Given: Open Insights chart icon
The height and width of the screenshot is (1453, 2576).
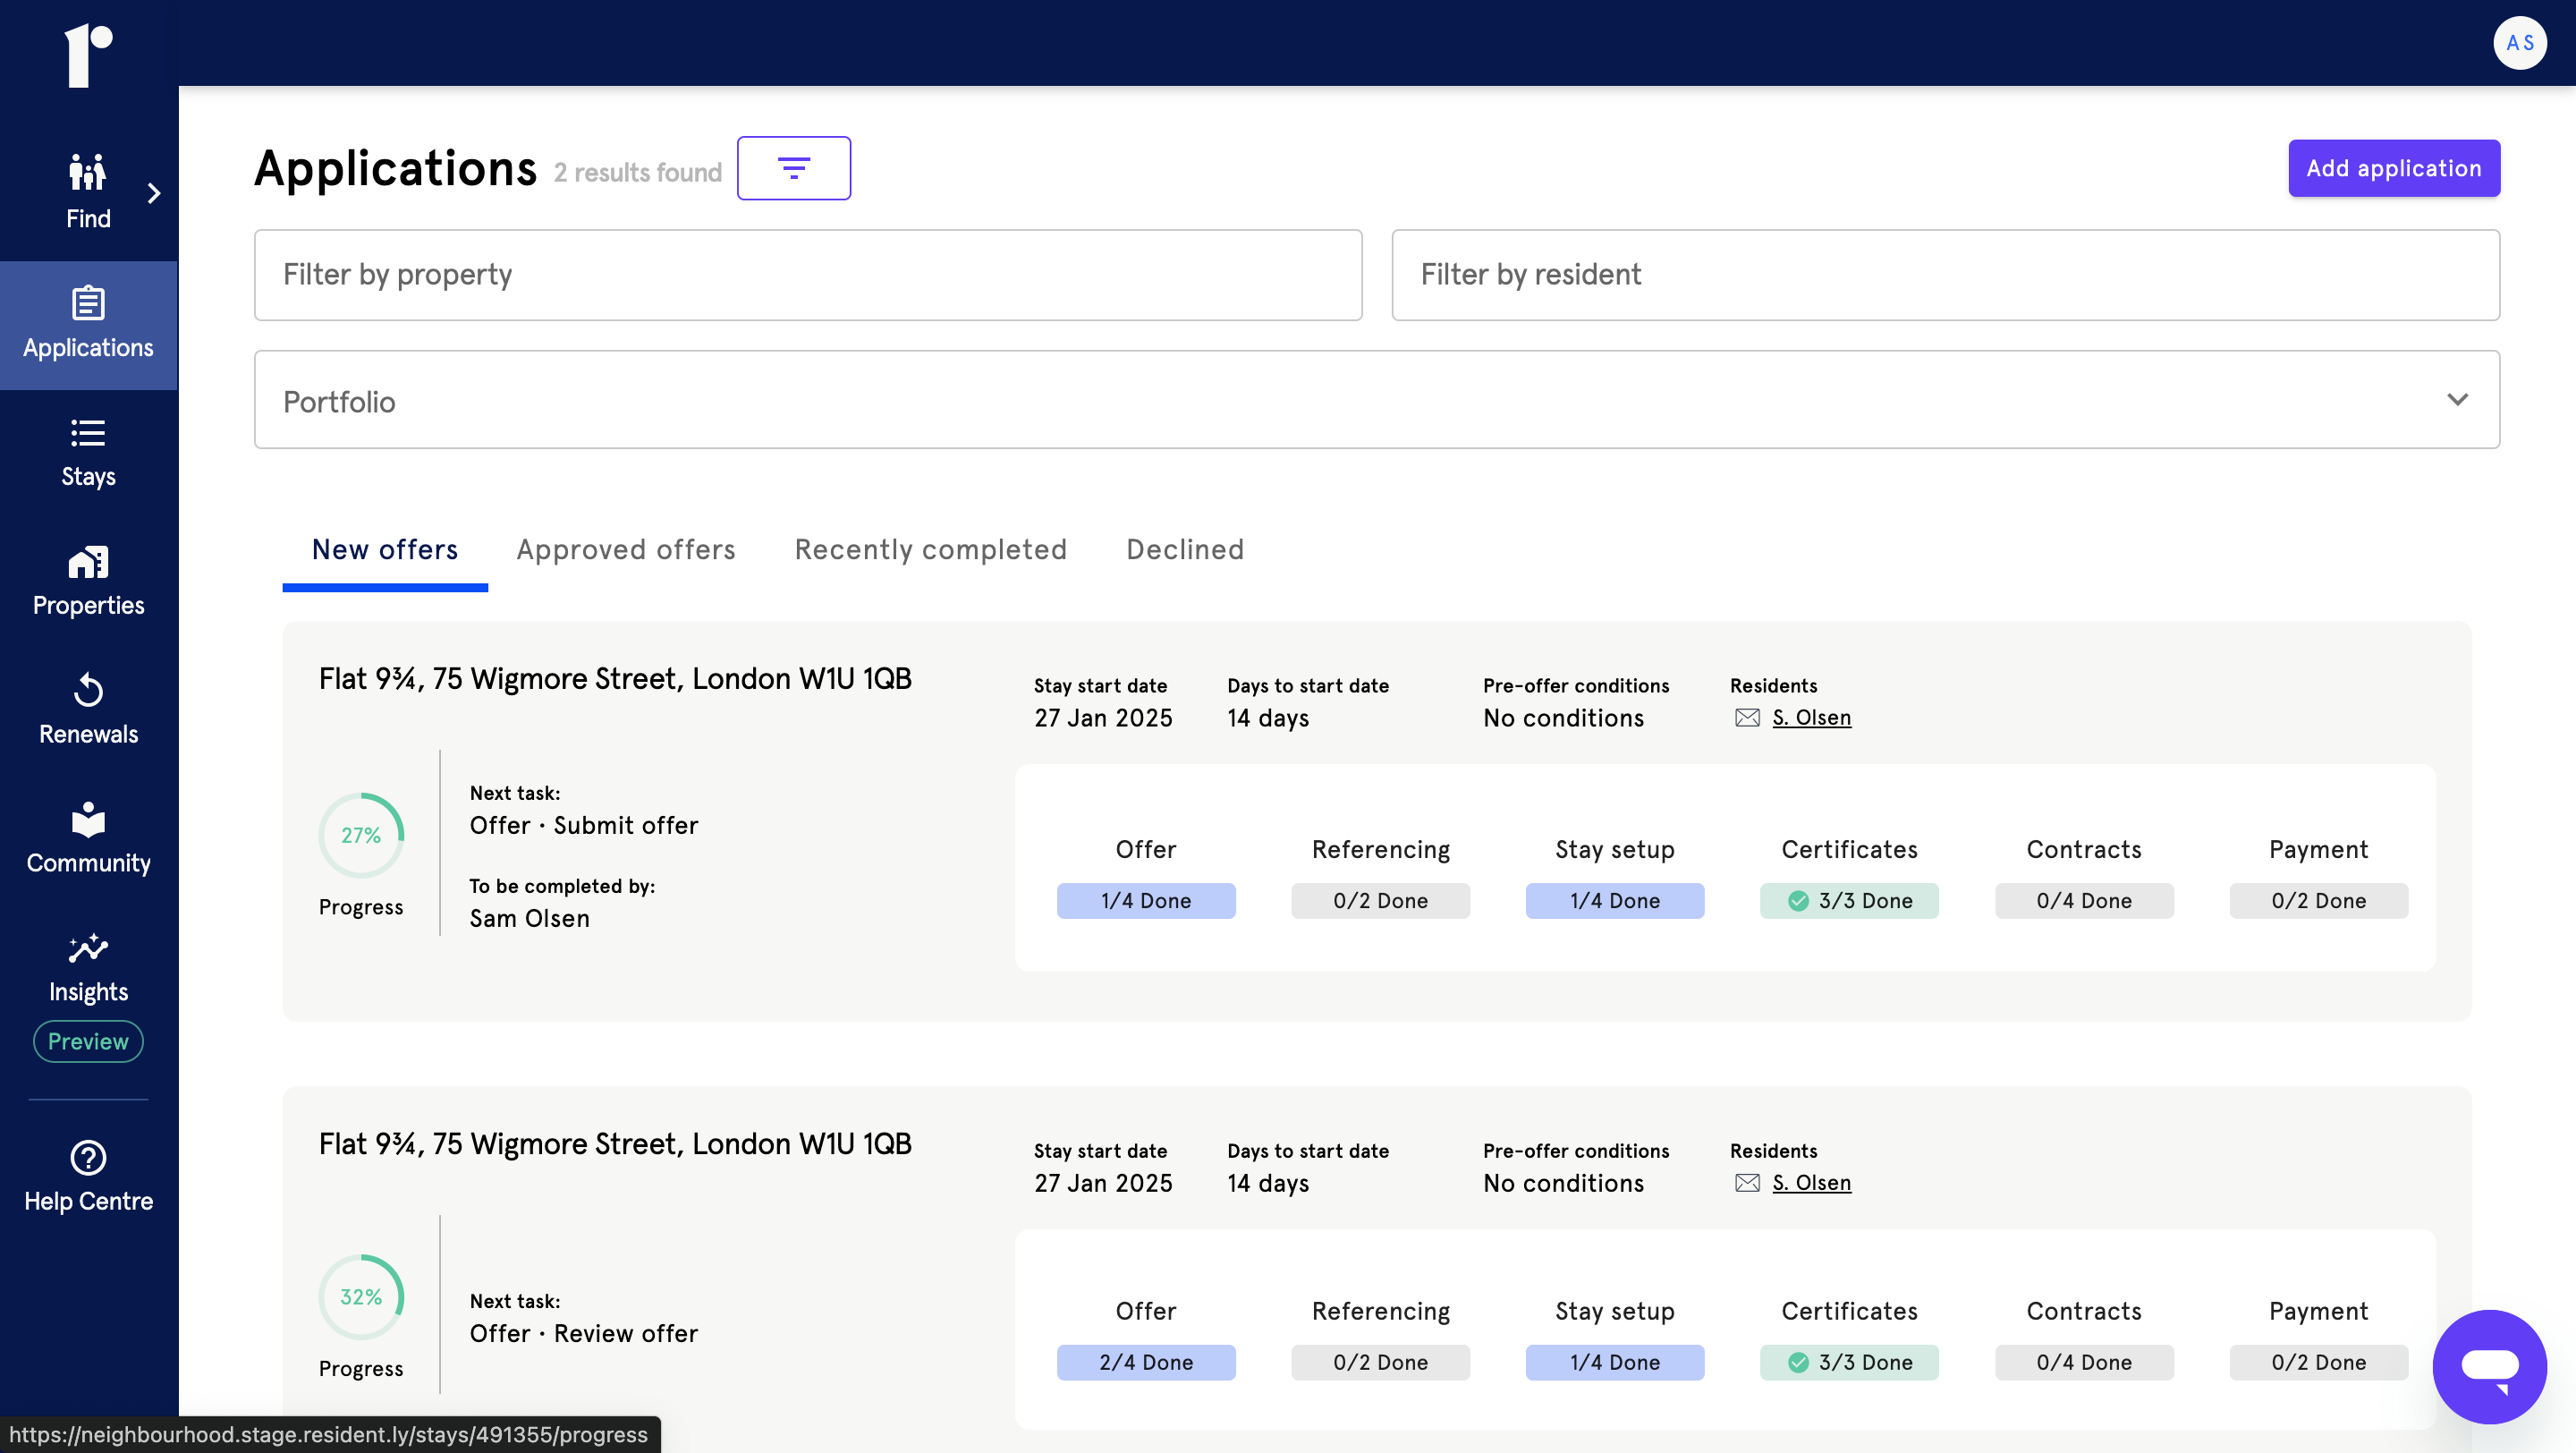Looking at the screenshot, I should [88, 948].
